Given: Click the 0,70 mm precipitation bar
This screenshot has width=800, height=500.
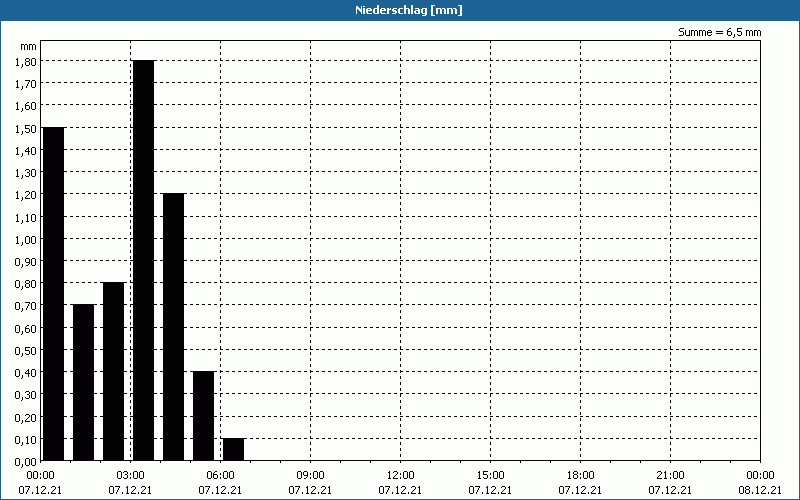Looking at the screenshot, I should 83,383.
